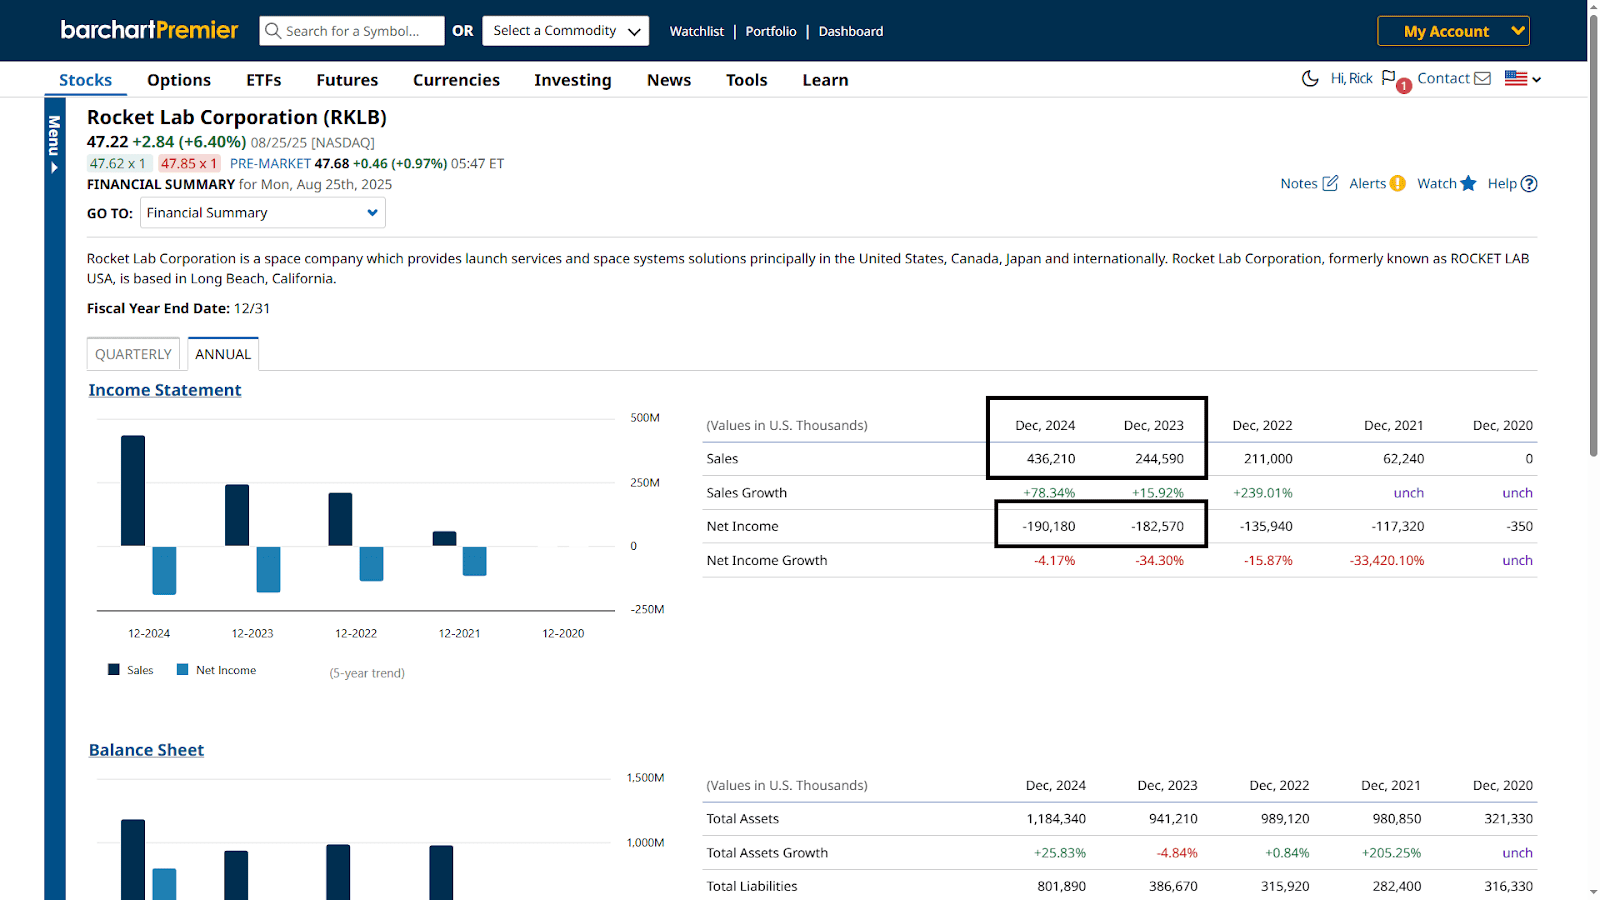The height and width of the screenshot is (900, 1600).
Task: Open the Income Statement link
Action: tap(165, 390)
